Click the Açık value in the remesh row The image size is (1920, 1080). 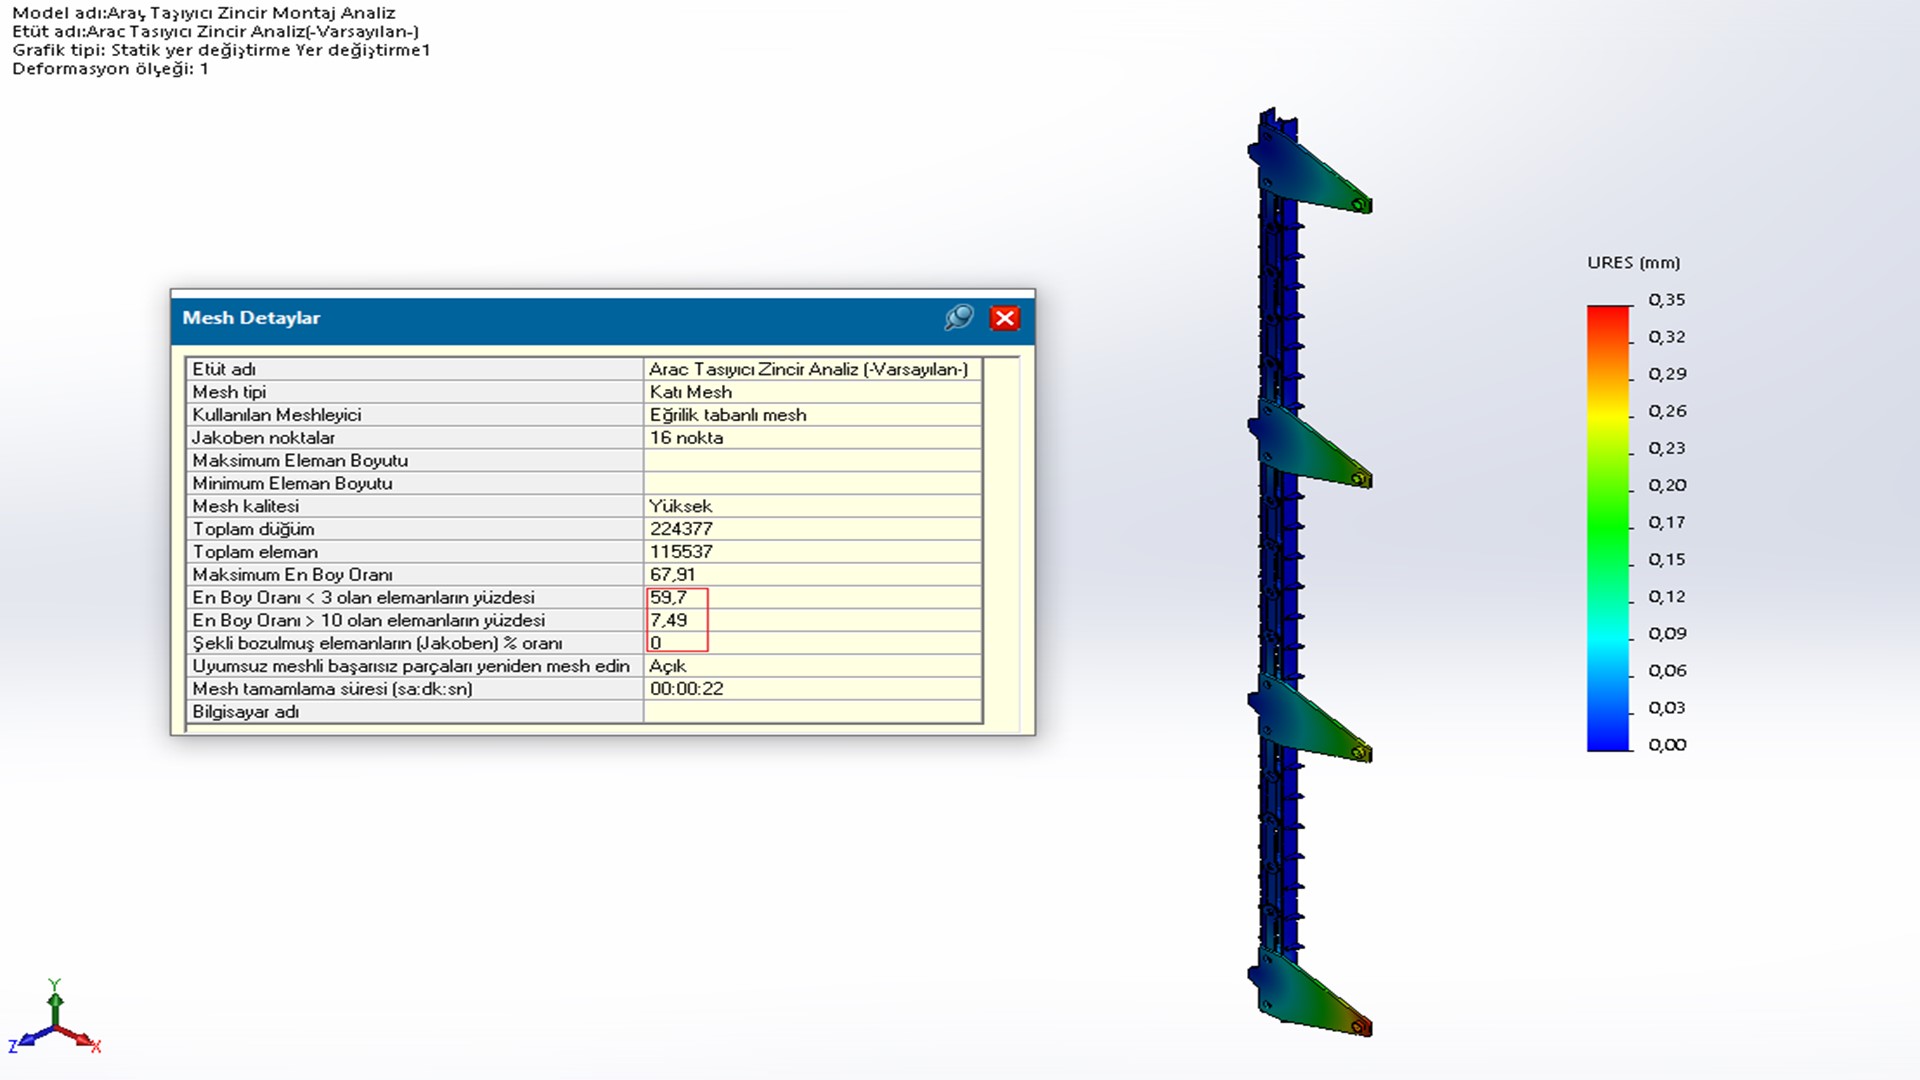[x=667, y=666]
